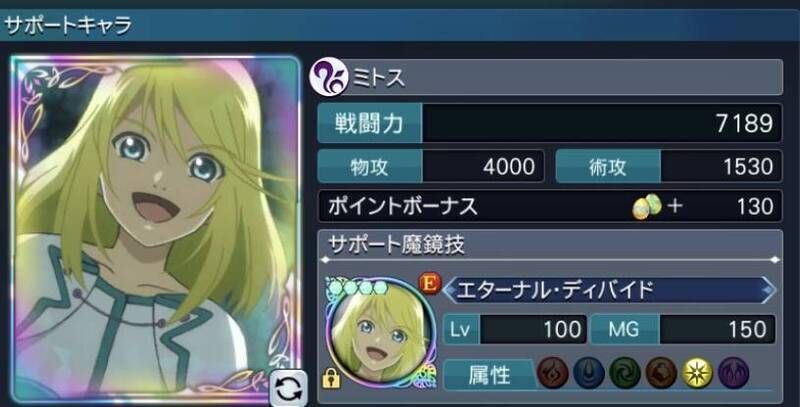Screen dimensions: 800x407
Task: Tap the サポート魔鏡技 section header
Action: pos(396,245)
